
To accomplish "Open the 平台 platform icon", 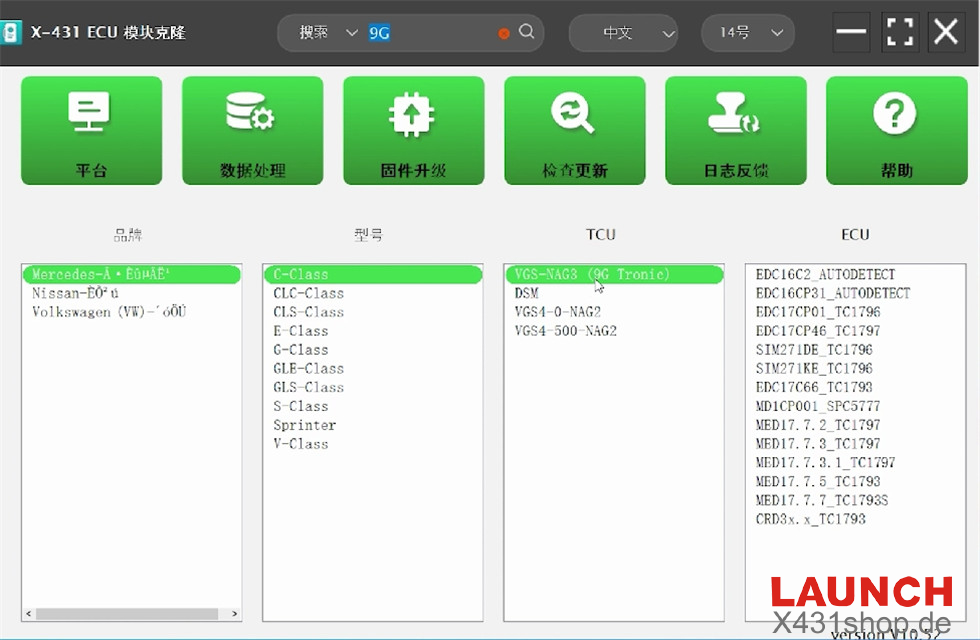I will pyautogui.click(x=91, y=130).
